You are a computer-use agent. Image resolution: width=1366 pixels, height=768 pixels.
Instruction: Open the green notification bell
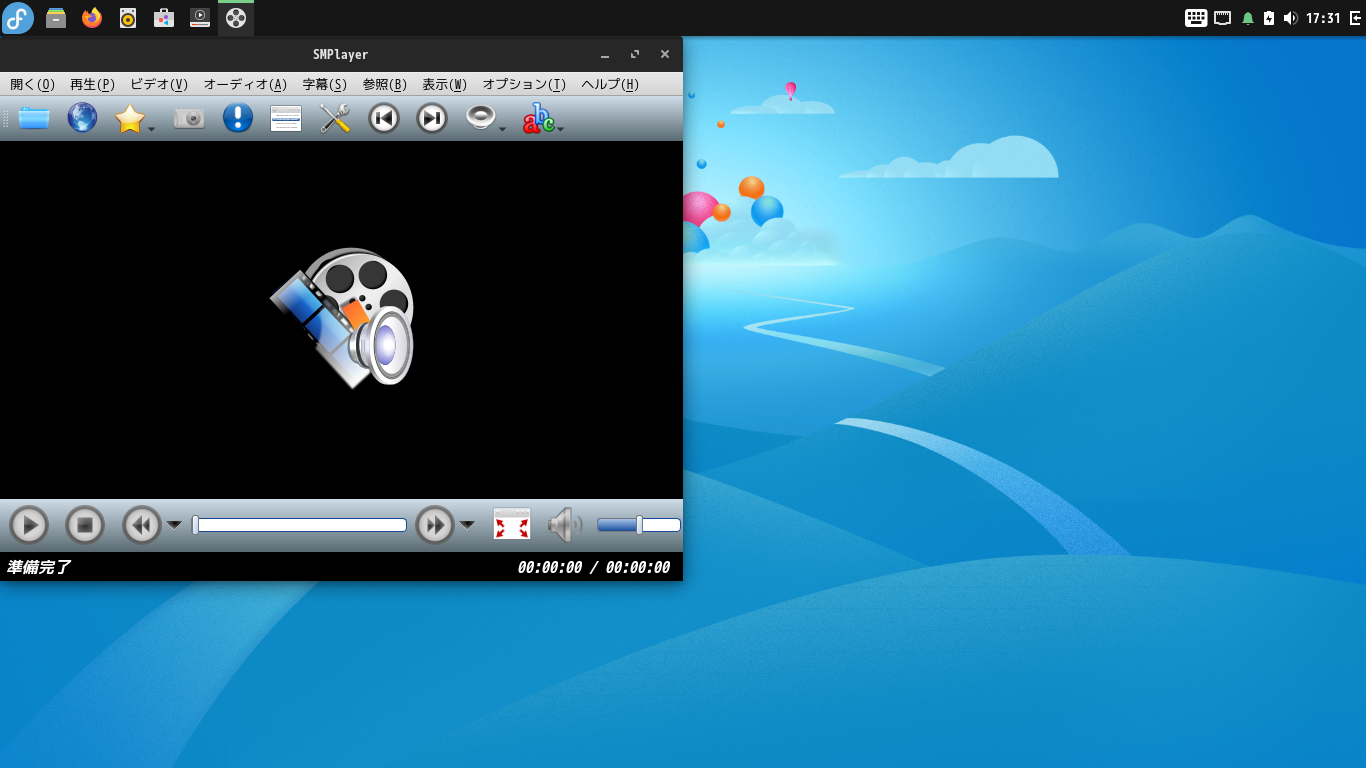(1248, 18)
